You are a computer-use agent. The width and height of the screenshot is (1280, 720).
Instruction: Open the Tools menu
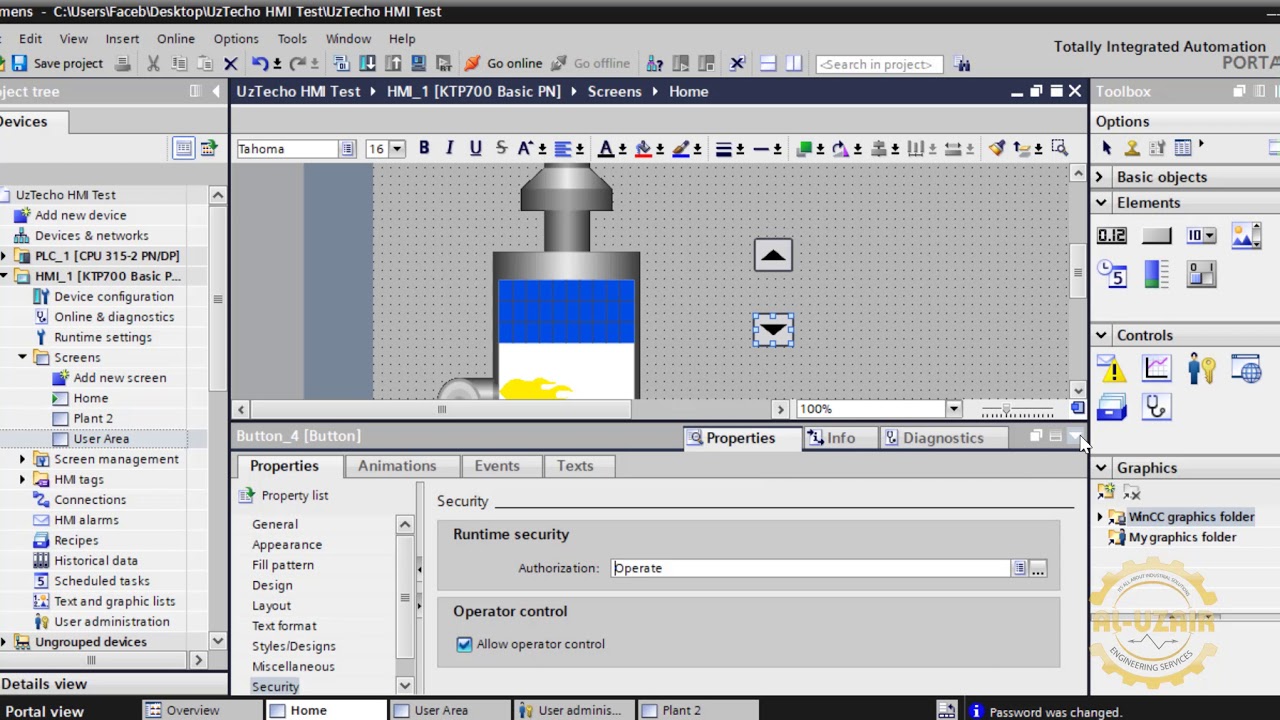pyautogui.click(x=292, y=39)
